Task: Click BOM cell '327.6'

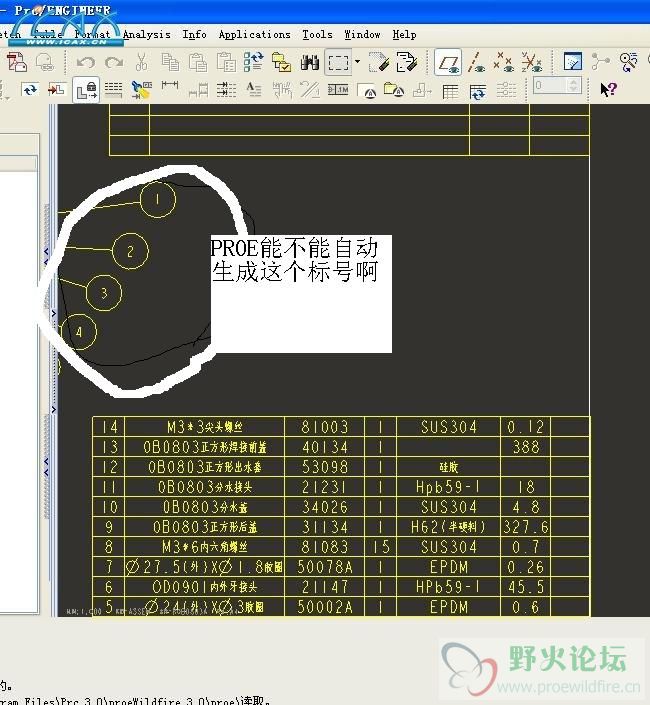Action: (526, 527)
